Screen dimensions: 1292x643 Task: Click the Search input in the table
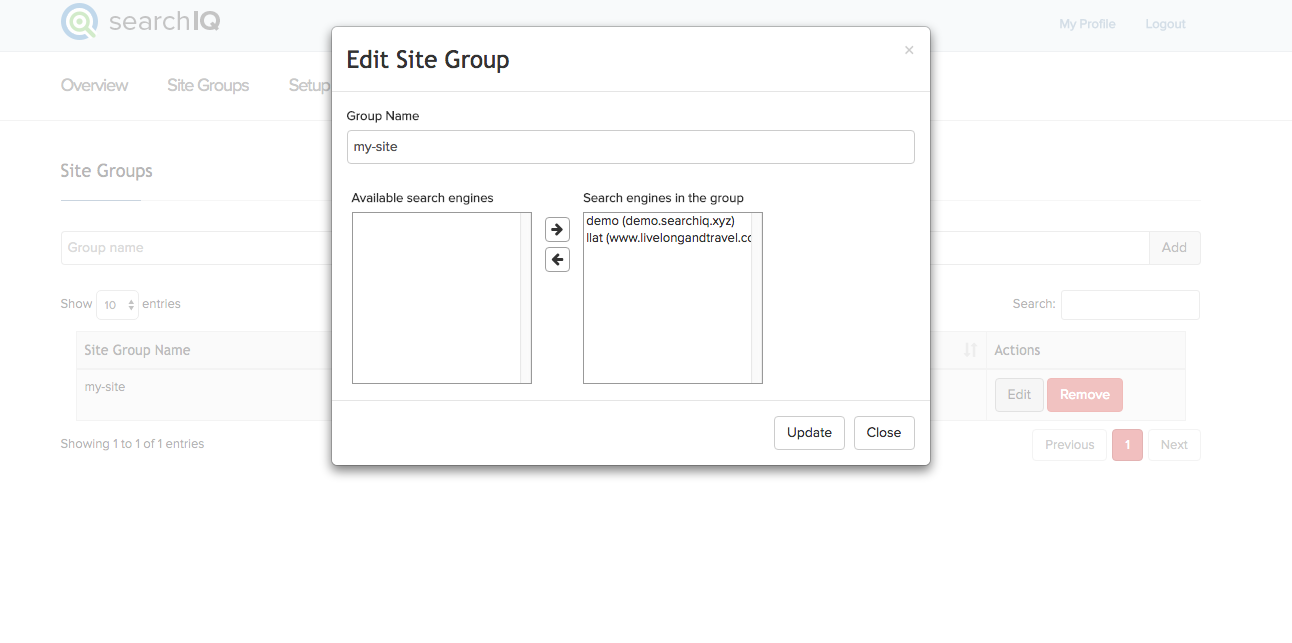coord(1129,305)
